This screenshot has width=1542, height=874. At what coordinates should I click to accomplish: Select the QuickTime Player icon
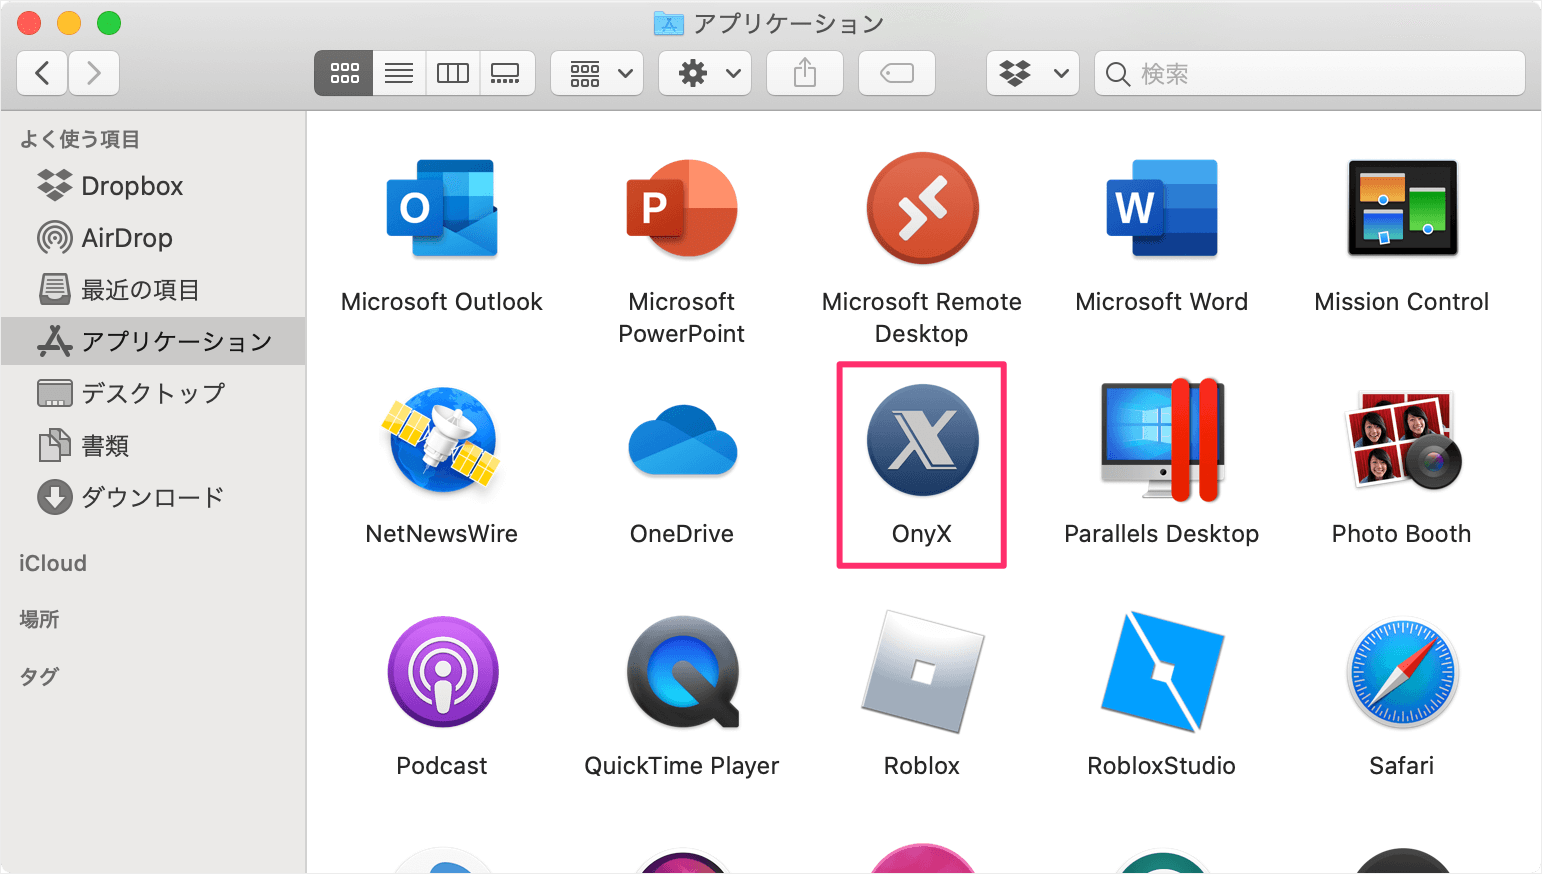pos(682,672)
